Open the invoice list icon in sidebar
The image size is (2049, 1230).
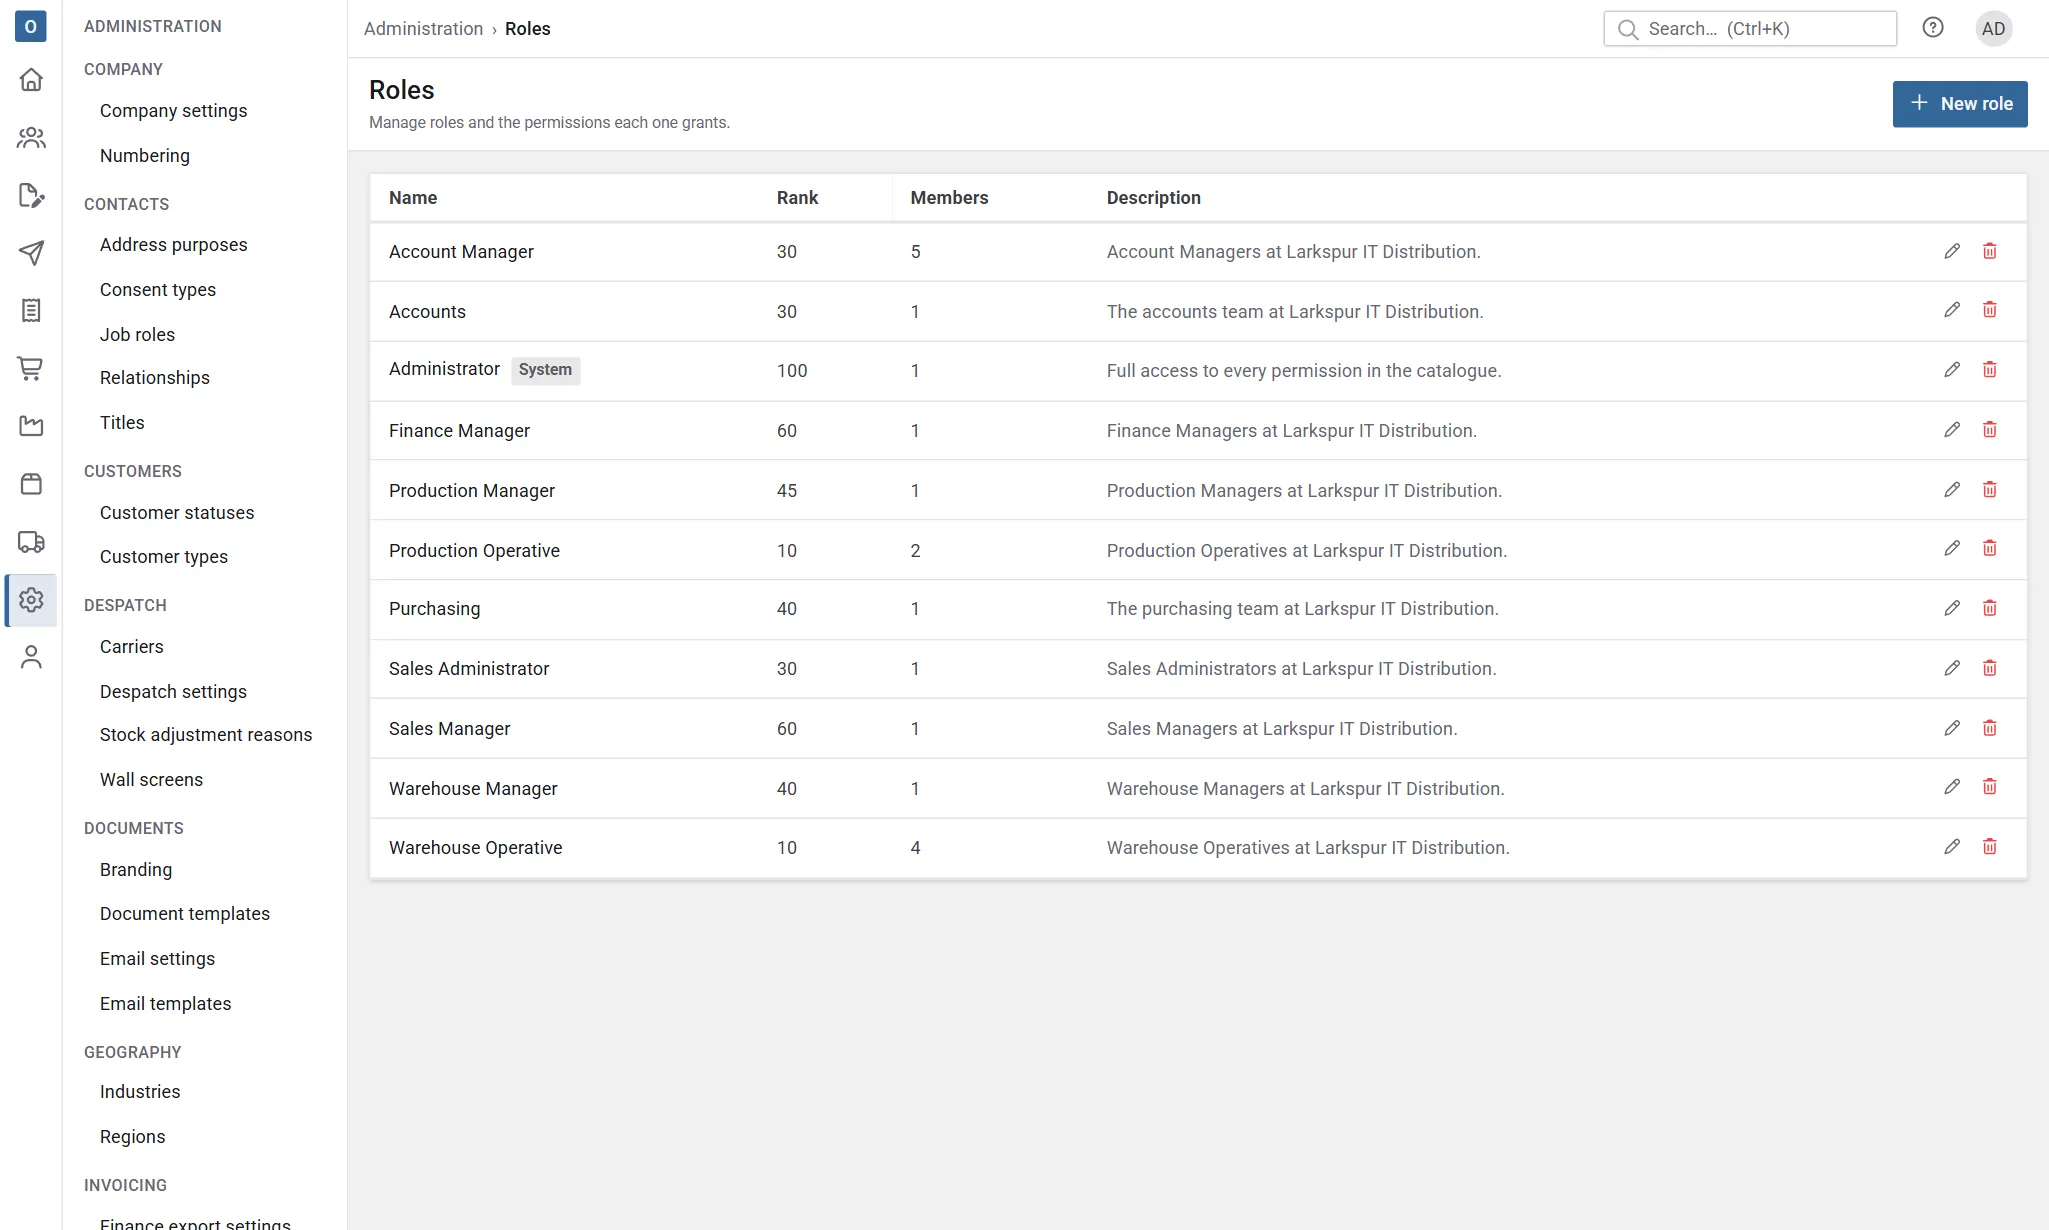point(31,311)
